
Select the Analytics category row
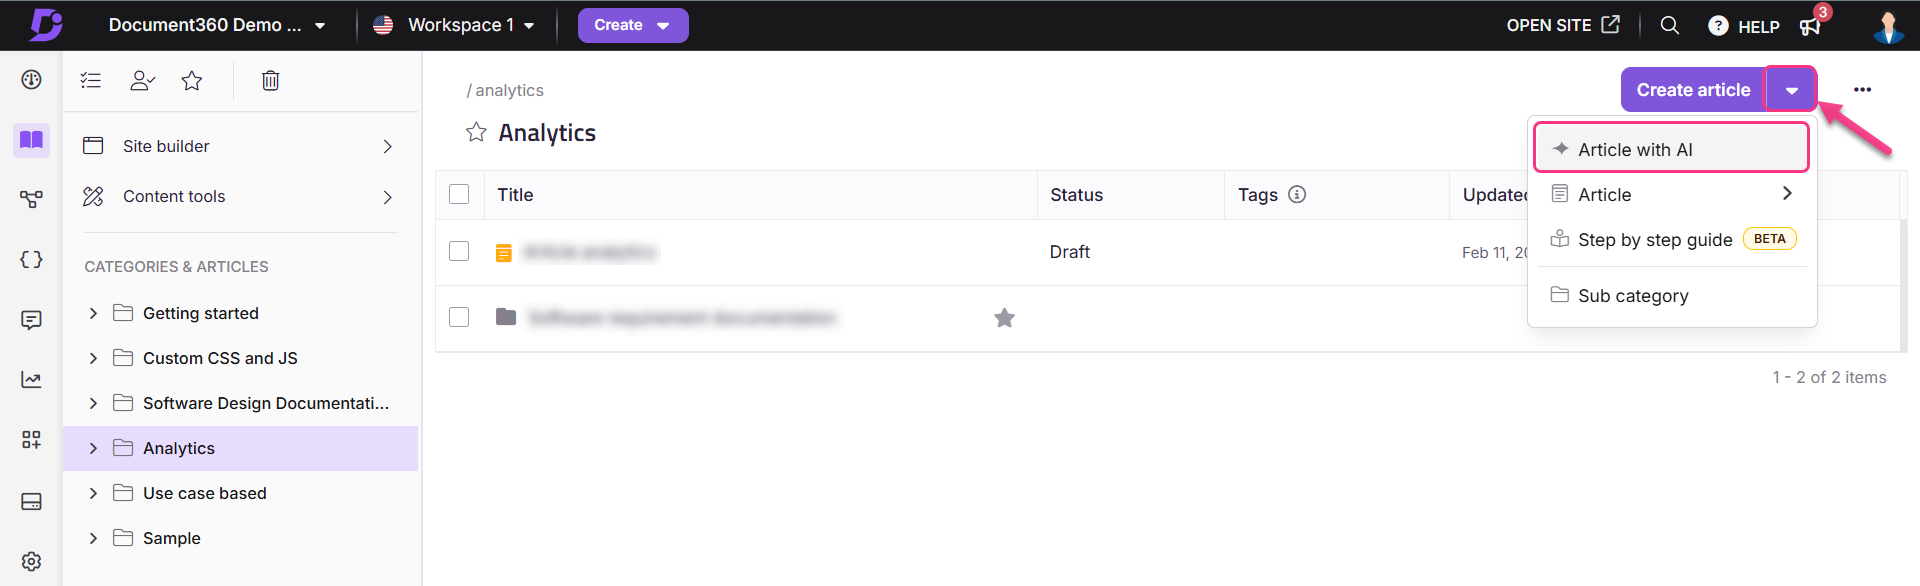click(241, 448)
